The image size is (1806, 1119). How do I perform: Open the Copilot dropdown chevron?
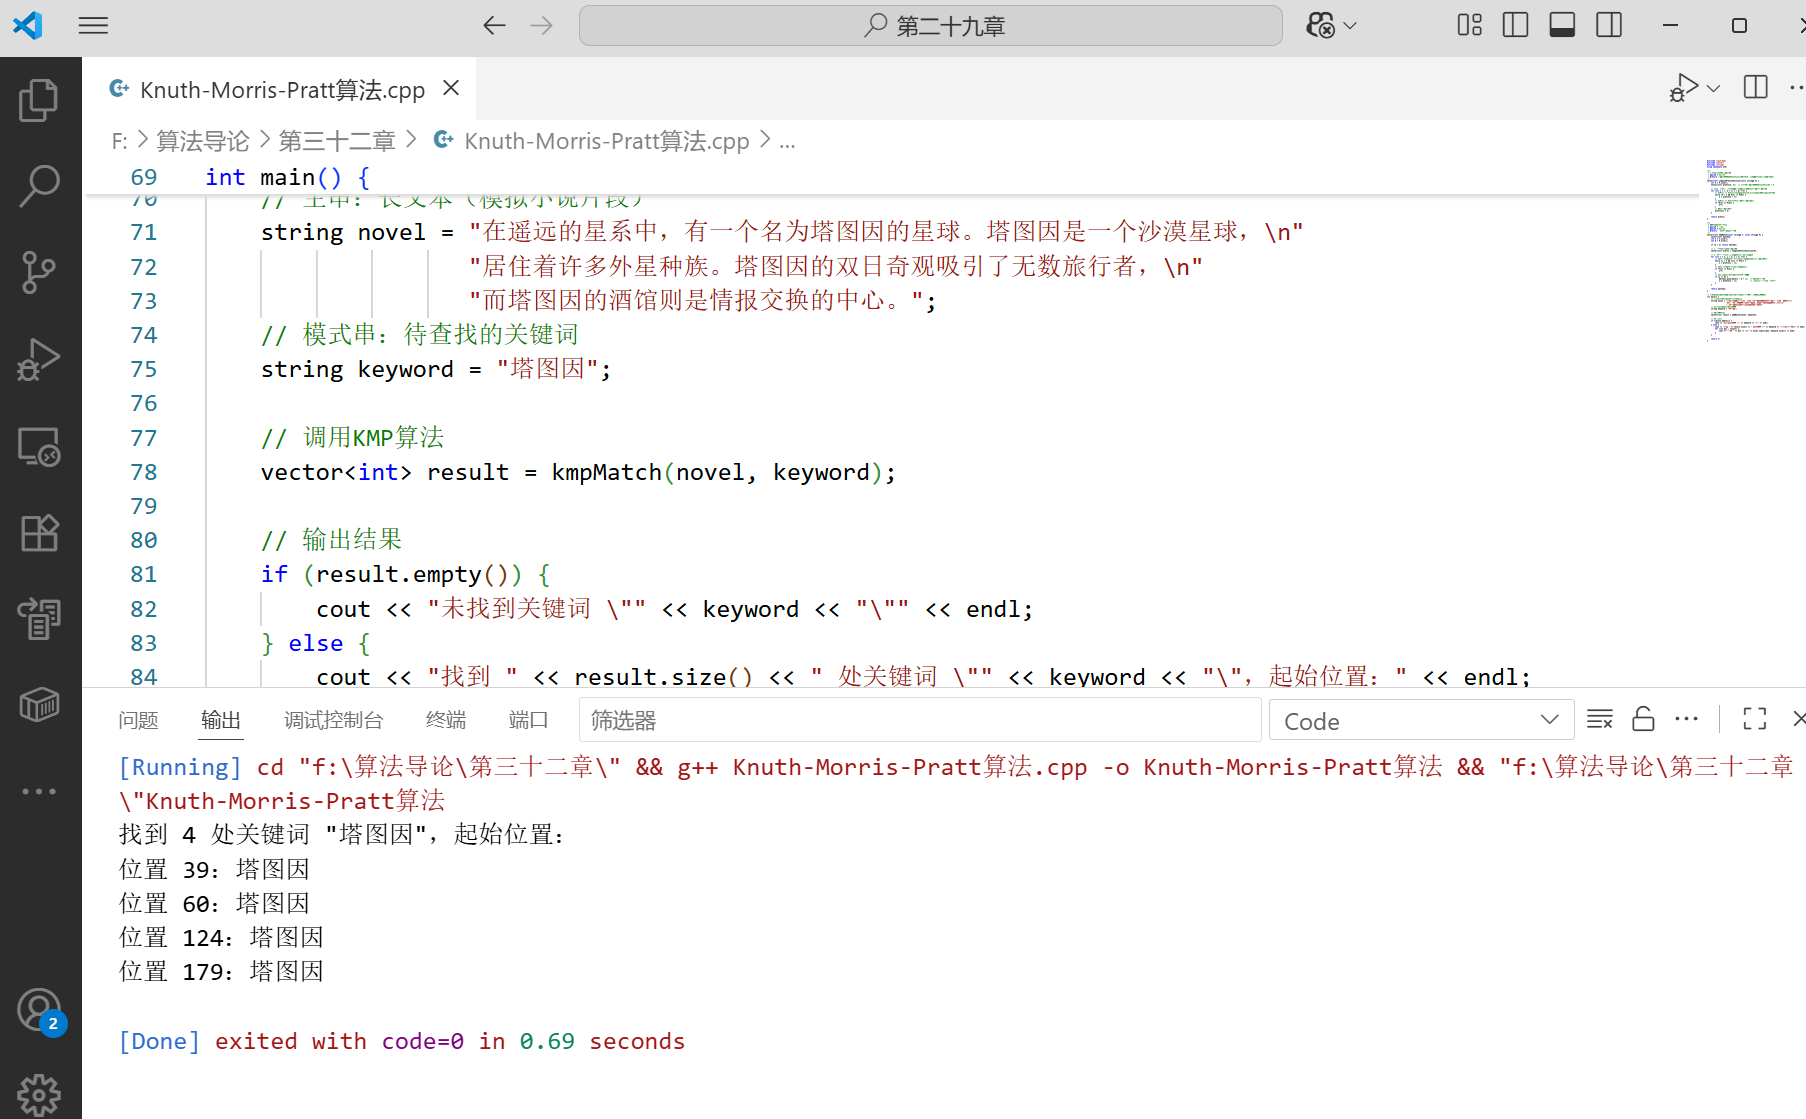tap(1350, 26)
